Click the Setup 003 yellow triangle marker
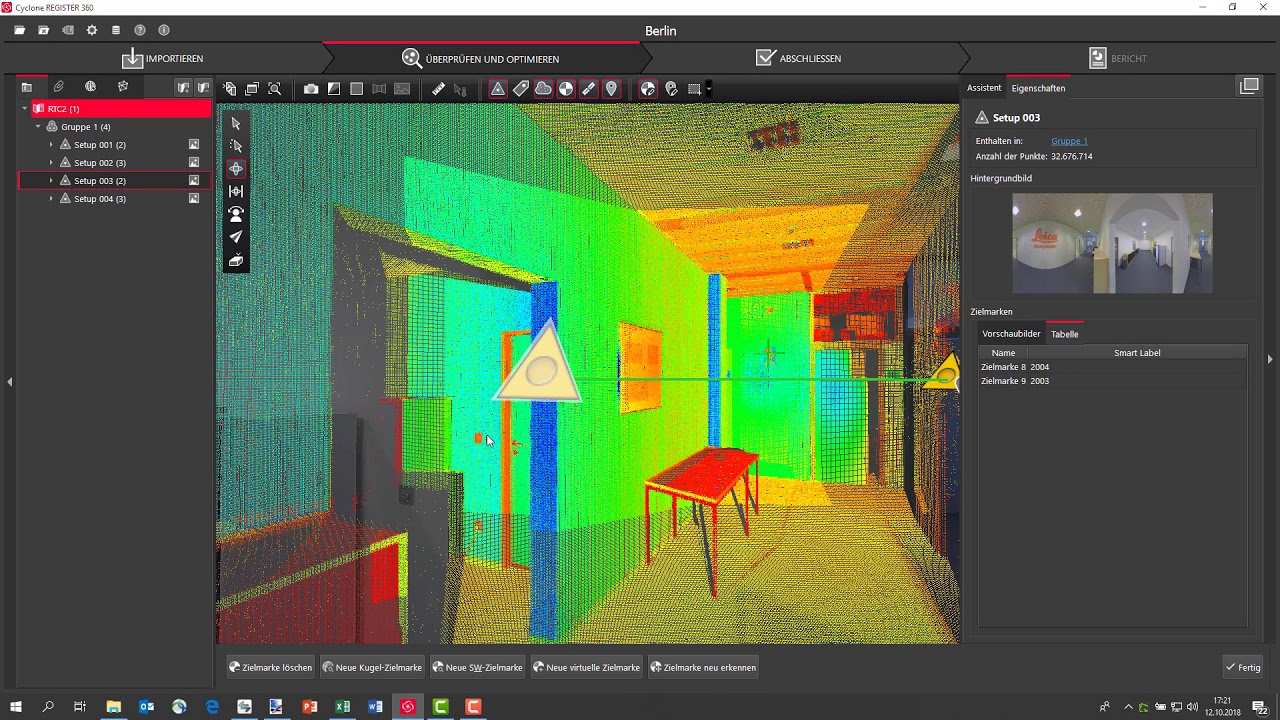 tap(540, 364)
